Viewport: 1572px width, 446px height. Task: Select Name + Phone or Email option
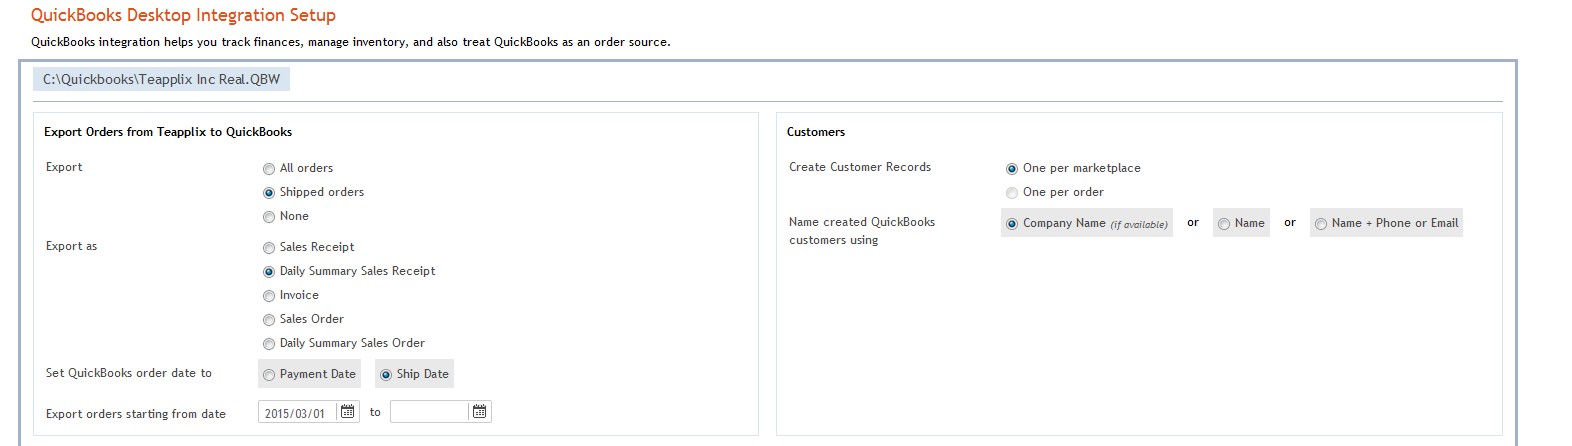[x=1321, y=224]
